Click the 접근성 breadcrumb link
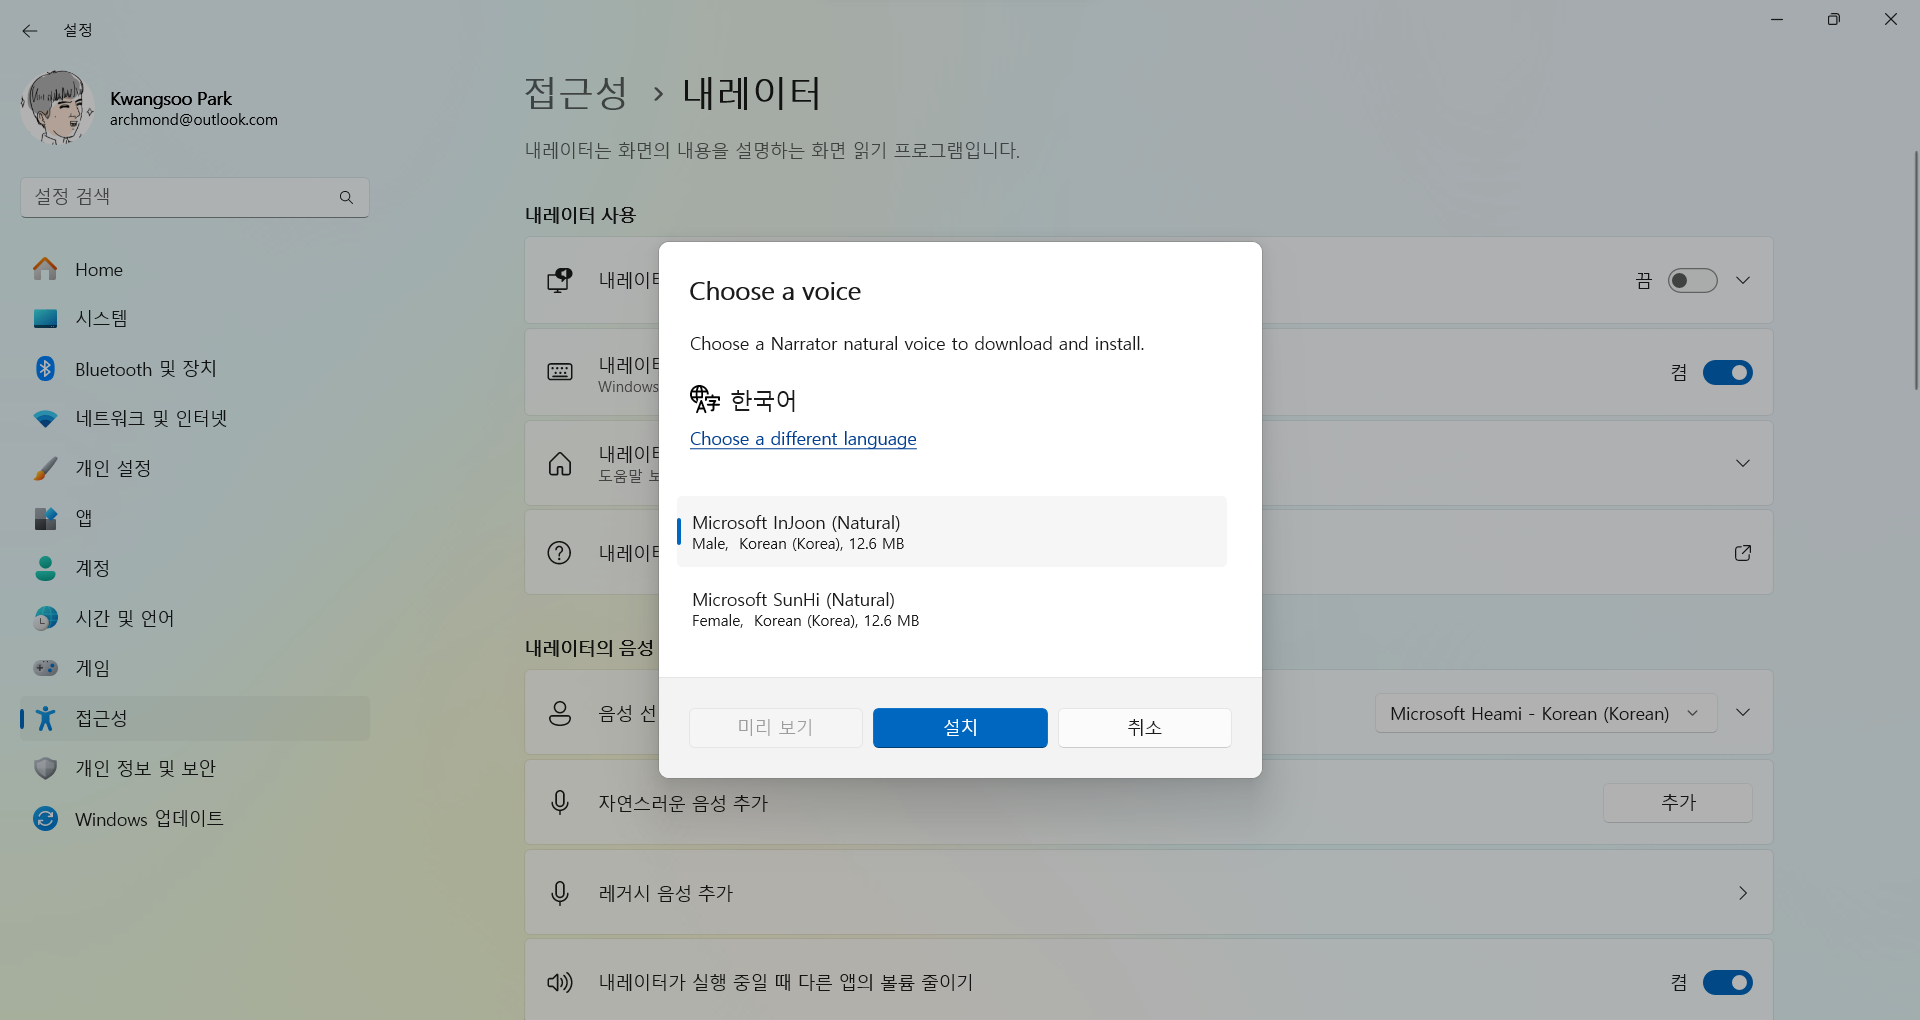This screenshot has height=1020, width=1920. coord(576,93)
